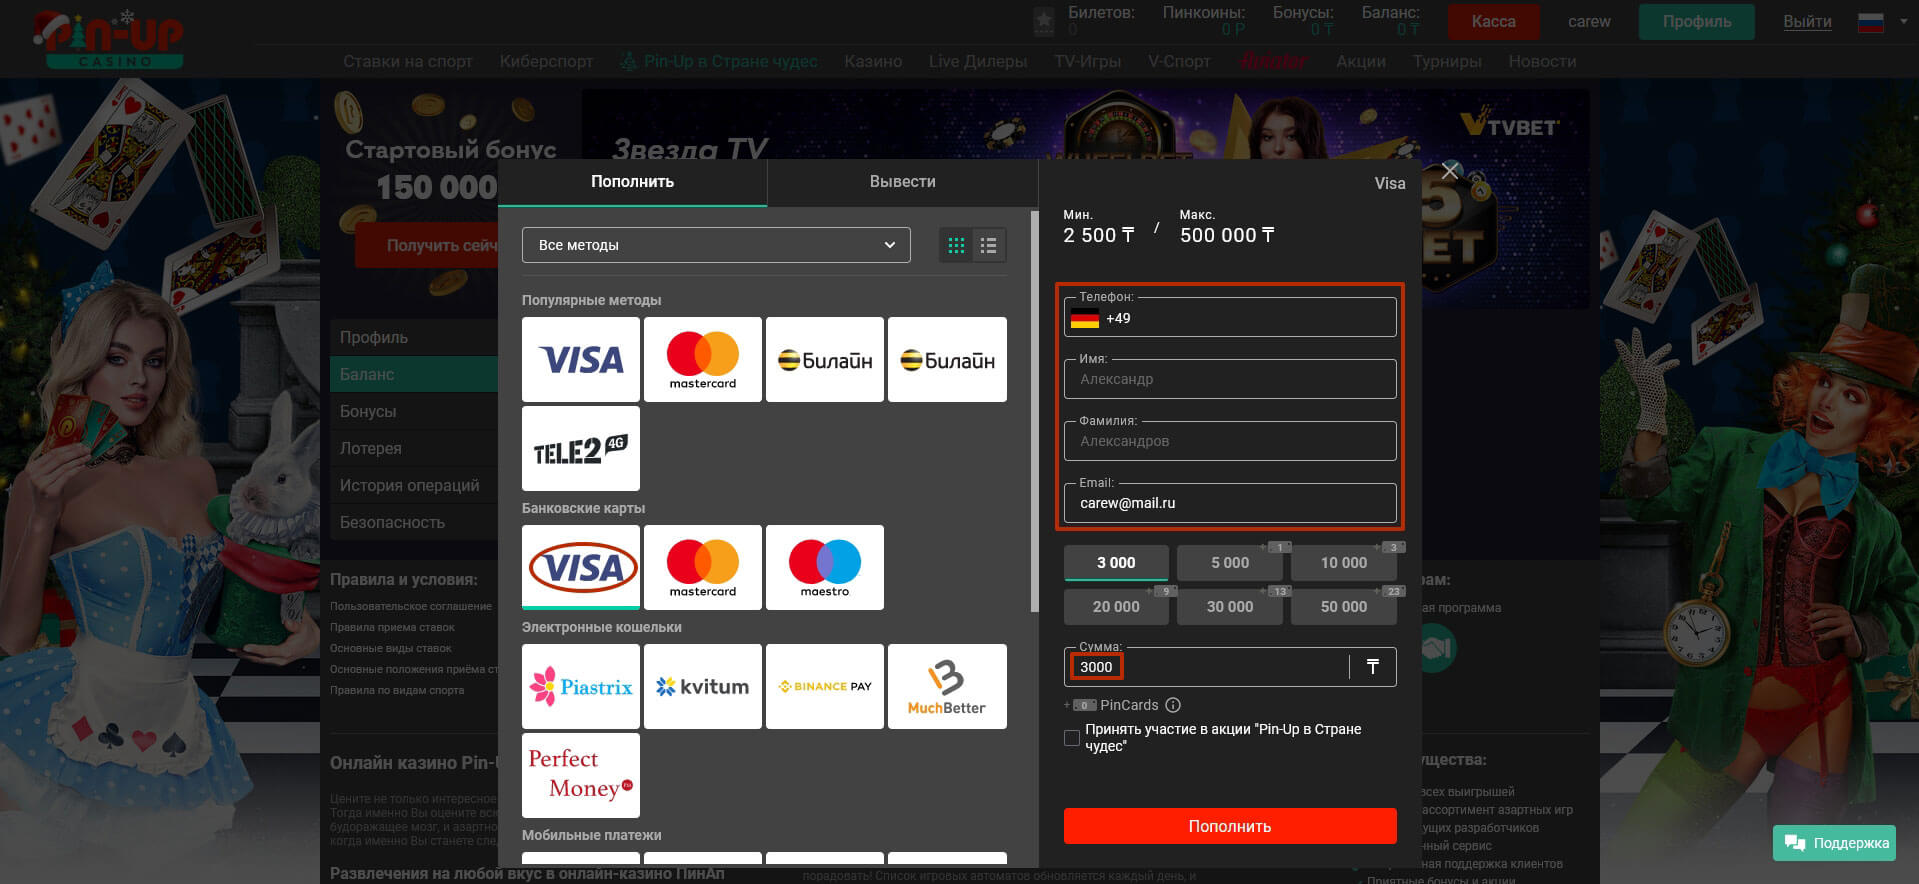Click the Фамилия input field
1919x884 pixels.
1230,441
